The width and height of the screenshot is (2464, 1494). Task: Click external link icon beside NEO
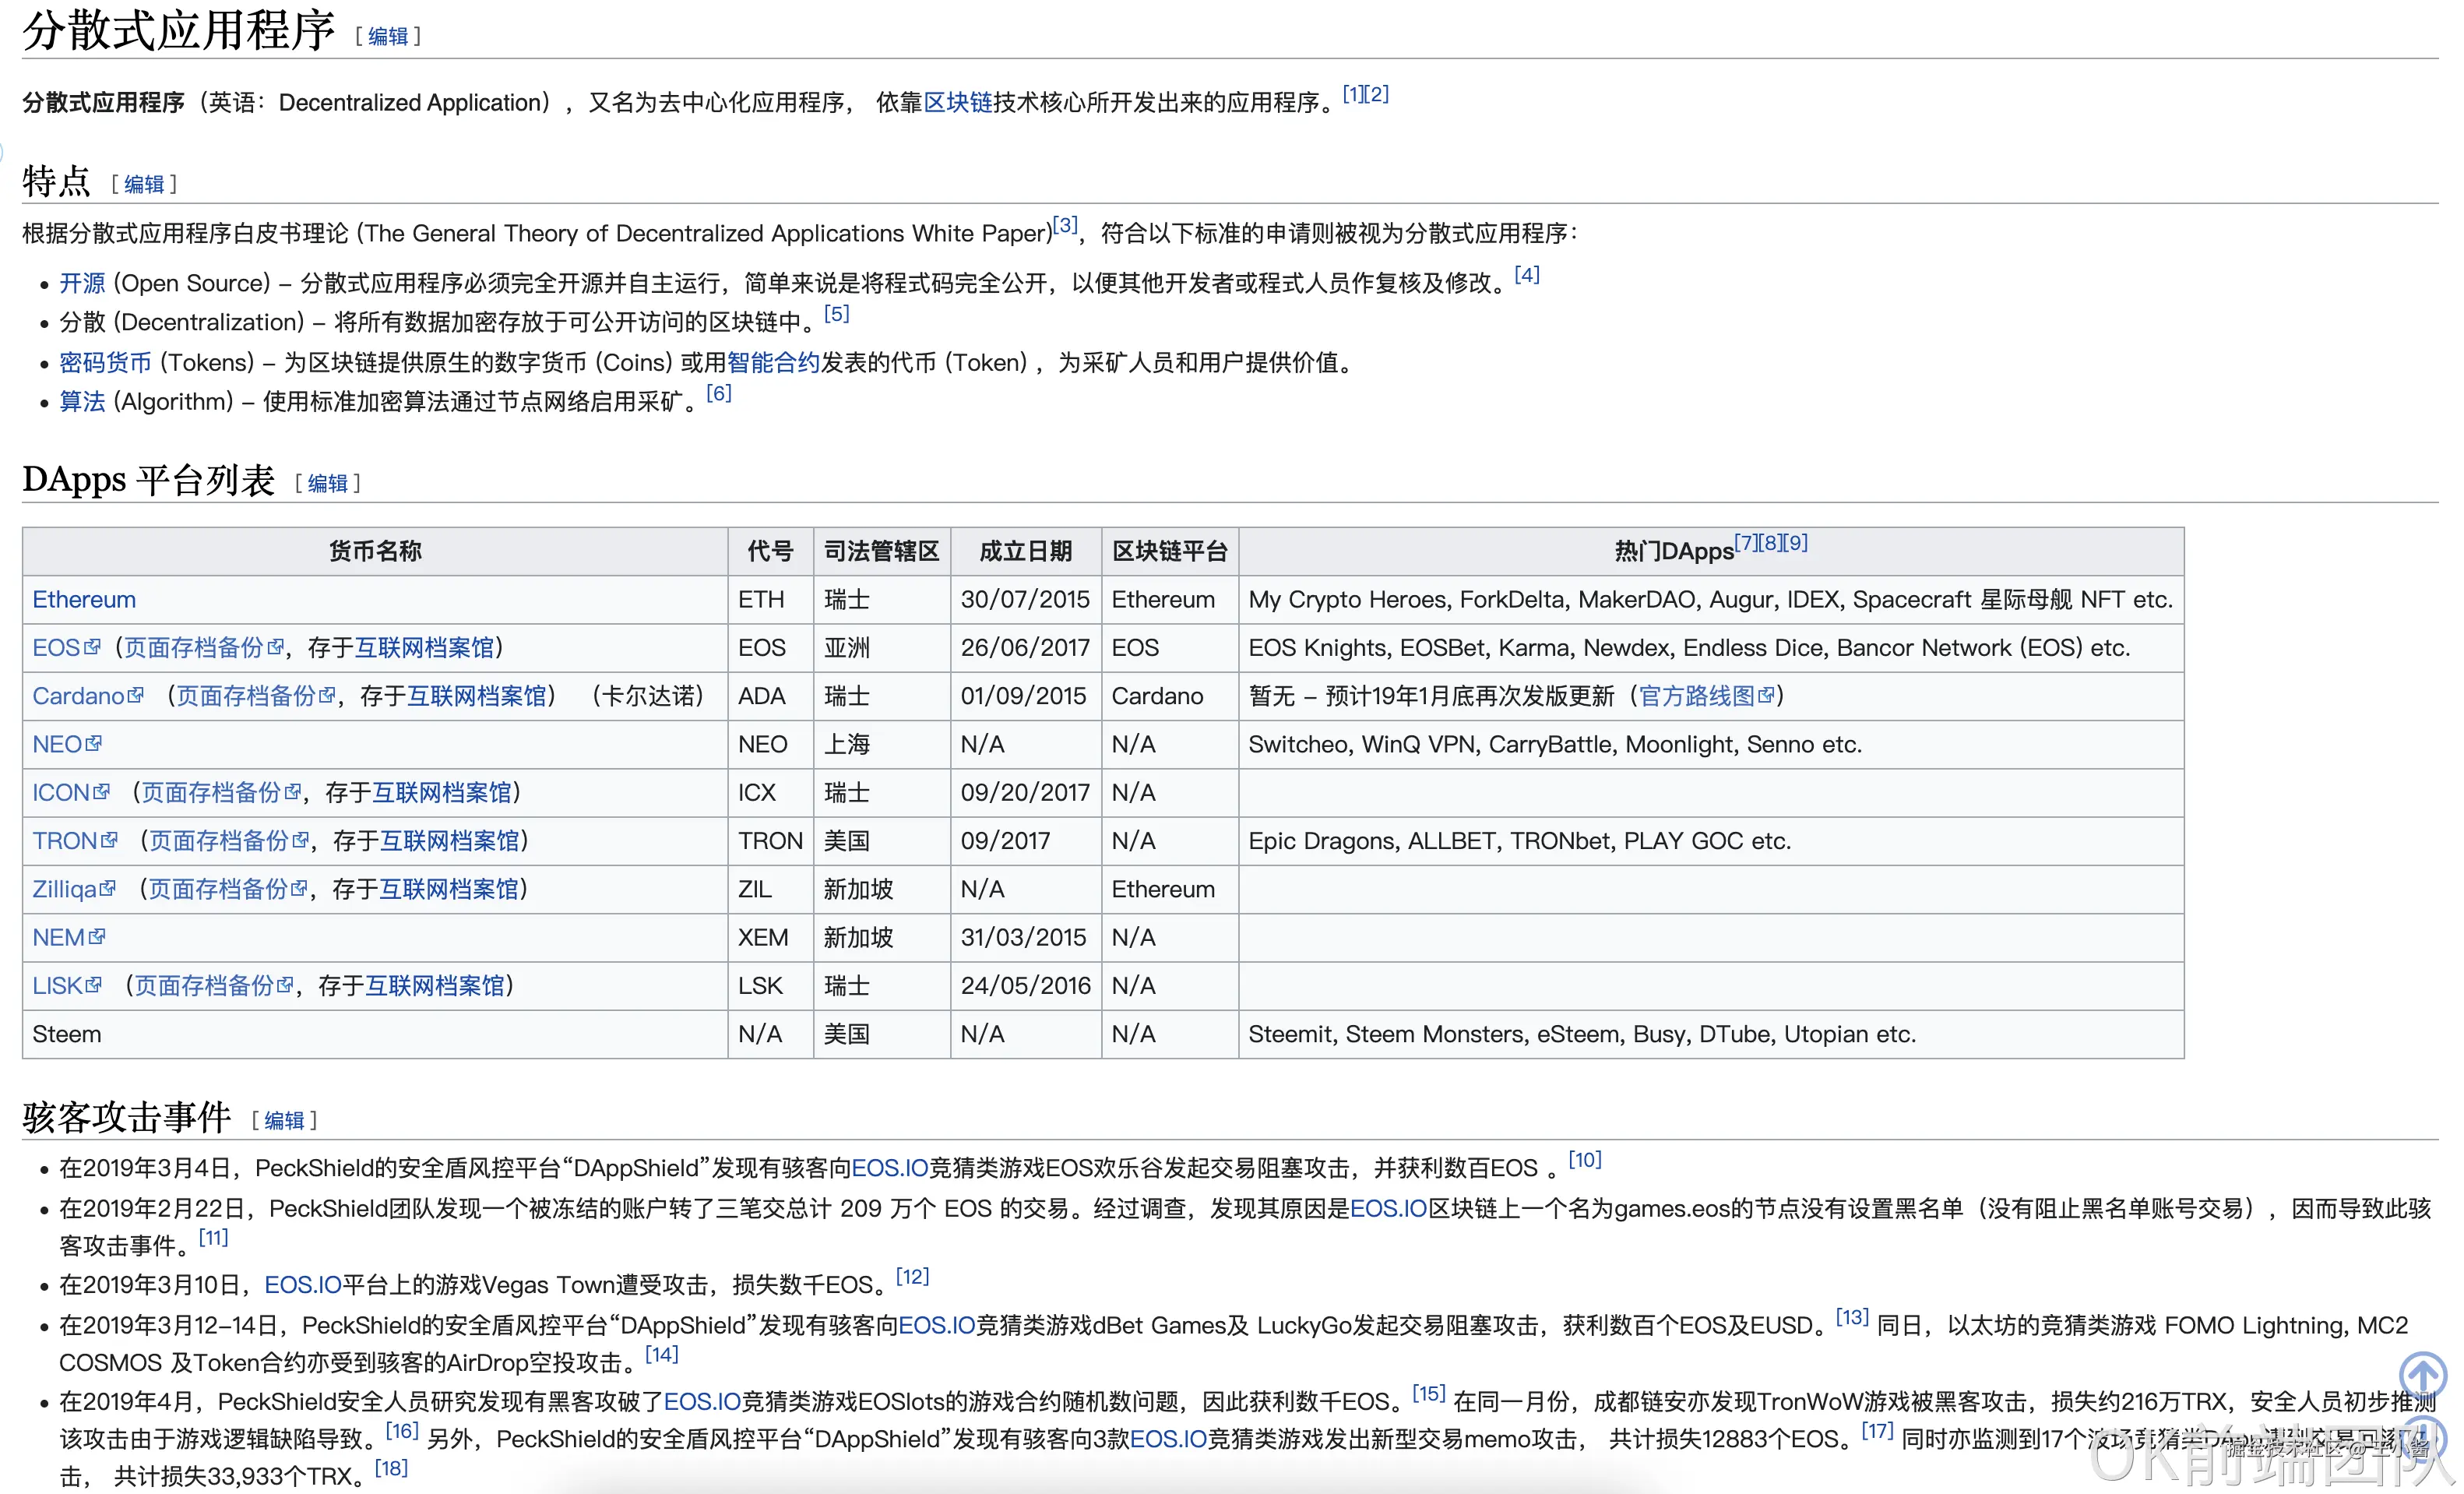94,744
